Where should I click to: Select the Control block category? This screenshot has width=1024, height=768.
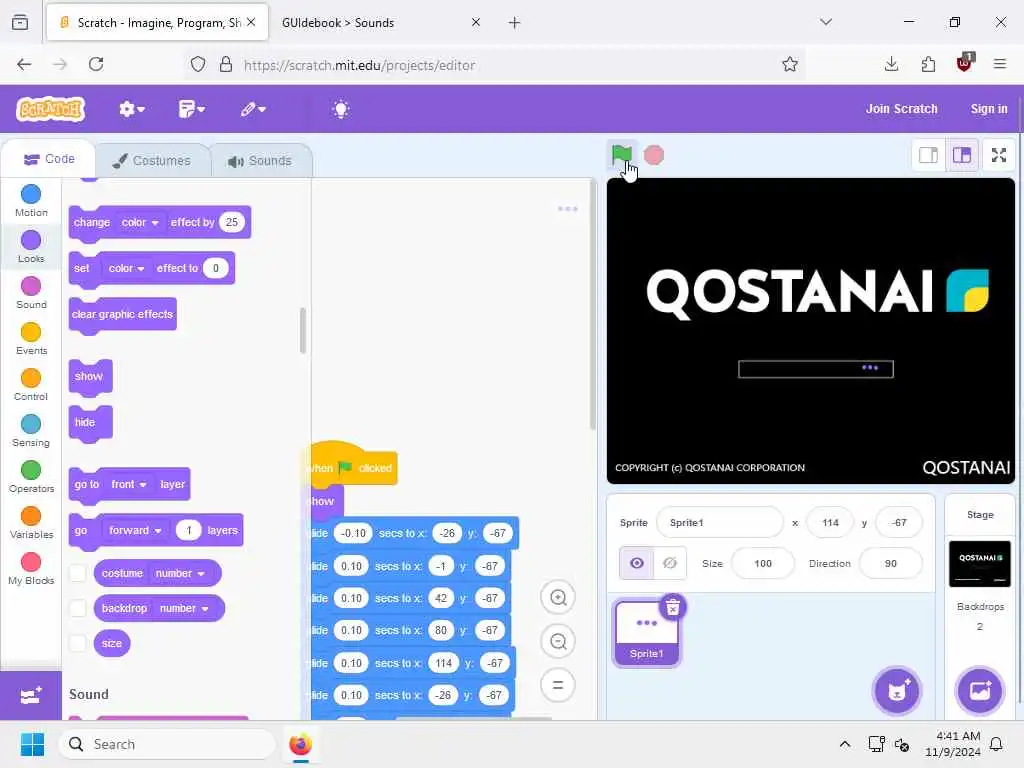coord(31,385)
